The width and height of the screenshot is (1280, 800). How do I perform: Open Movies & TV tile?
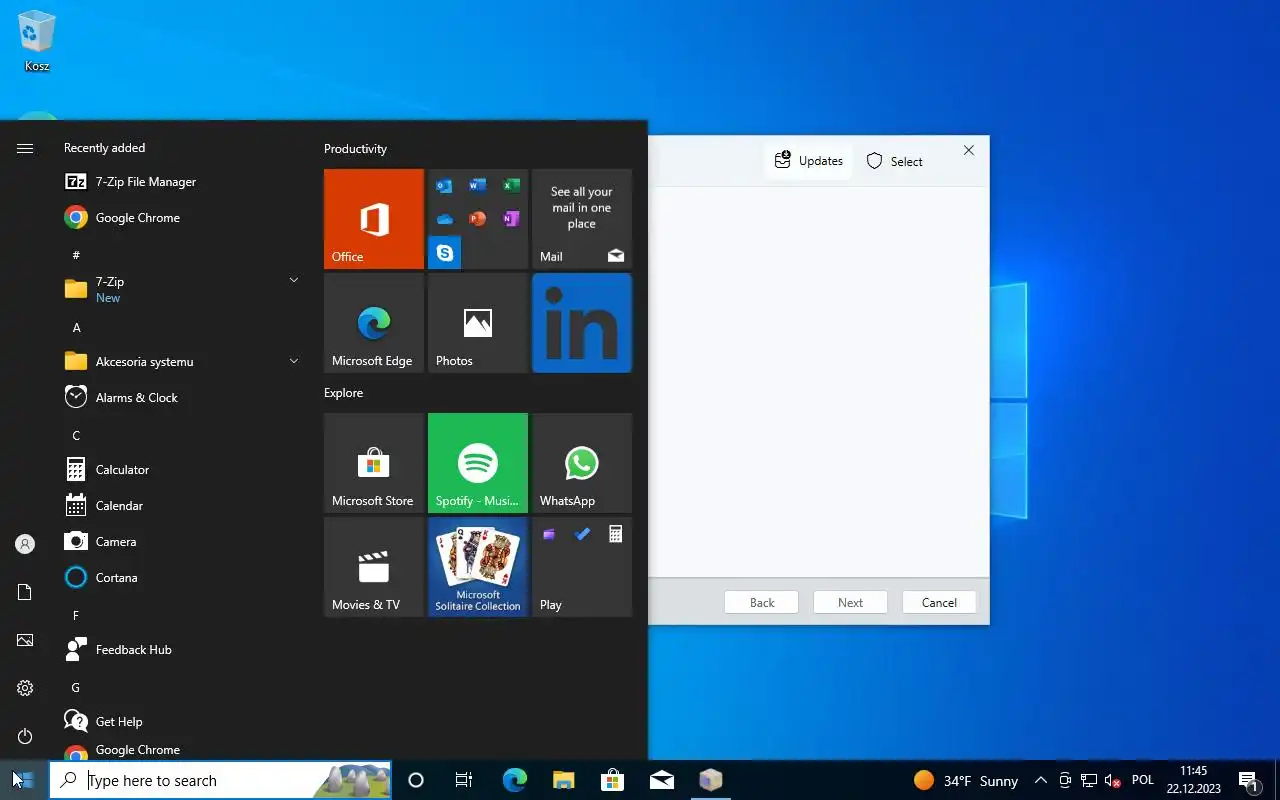click(x=374, y=567)
